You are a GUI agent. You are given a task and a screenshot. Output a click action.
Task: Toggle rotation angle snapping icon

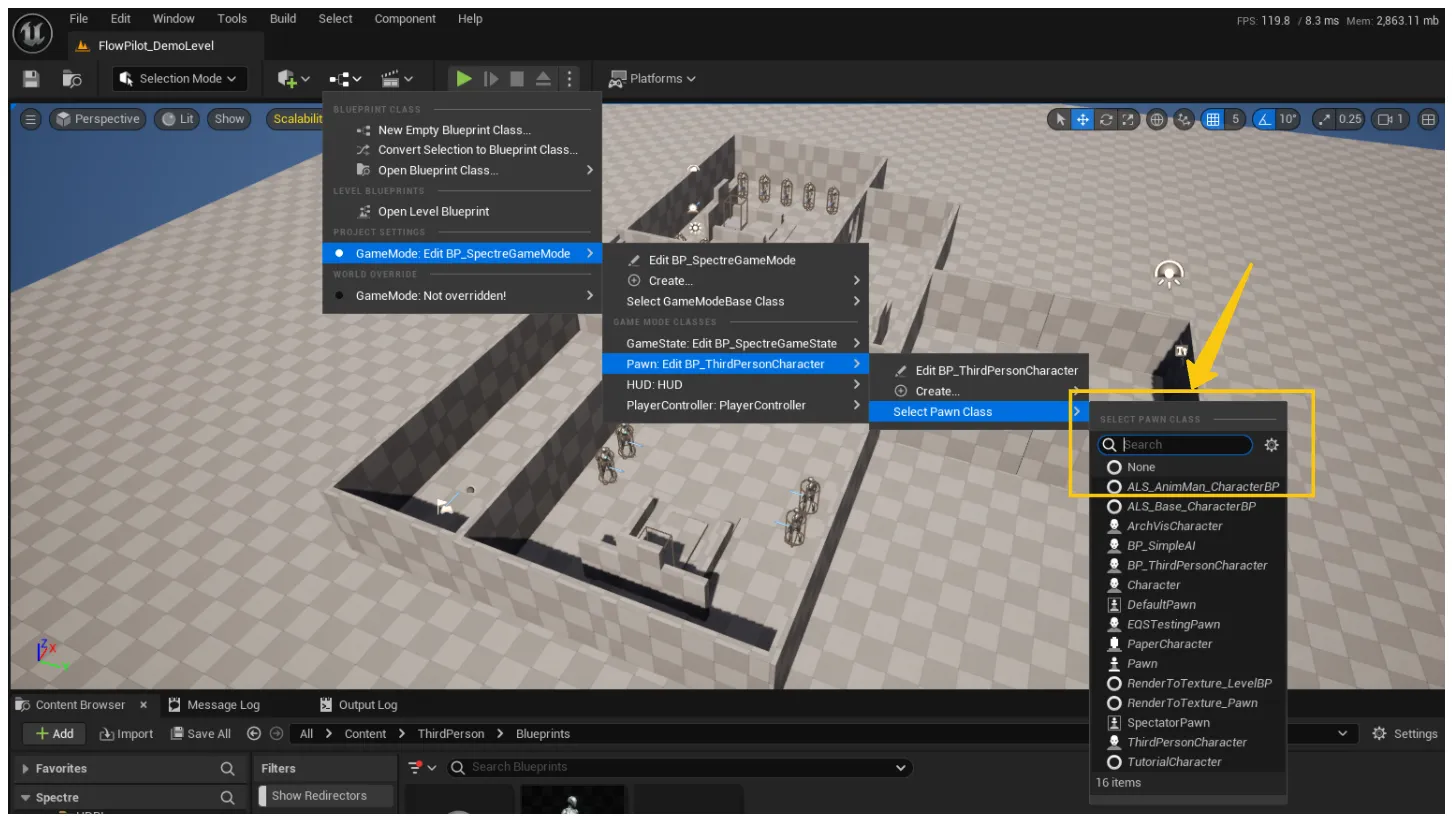[x=1264, y=119]
